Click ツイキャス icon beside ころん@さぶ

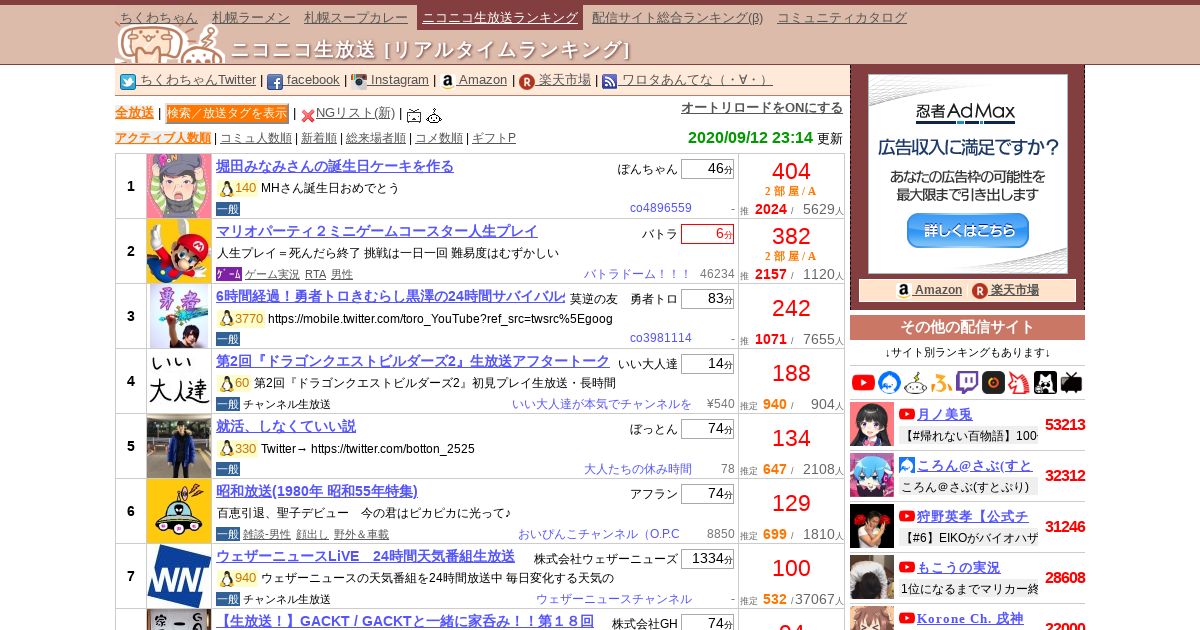click(907, 465)
